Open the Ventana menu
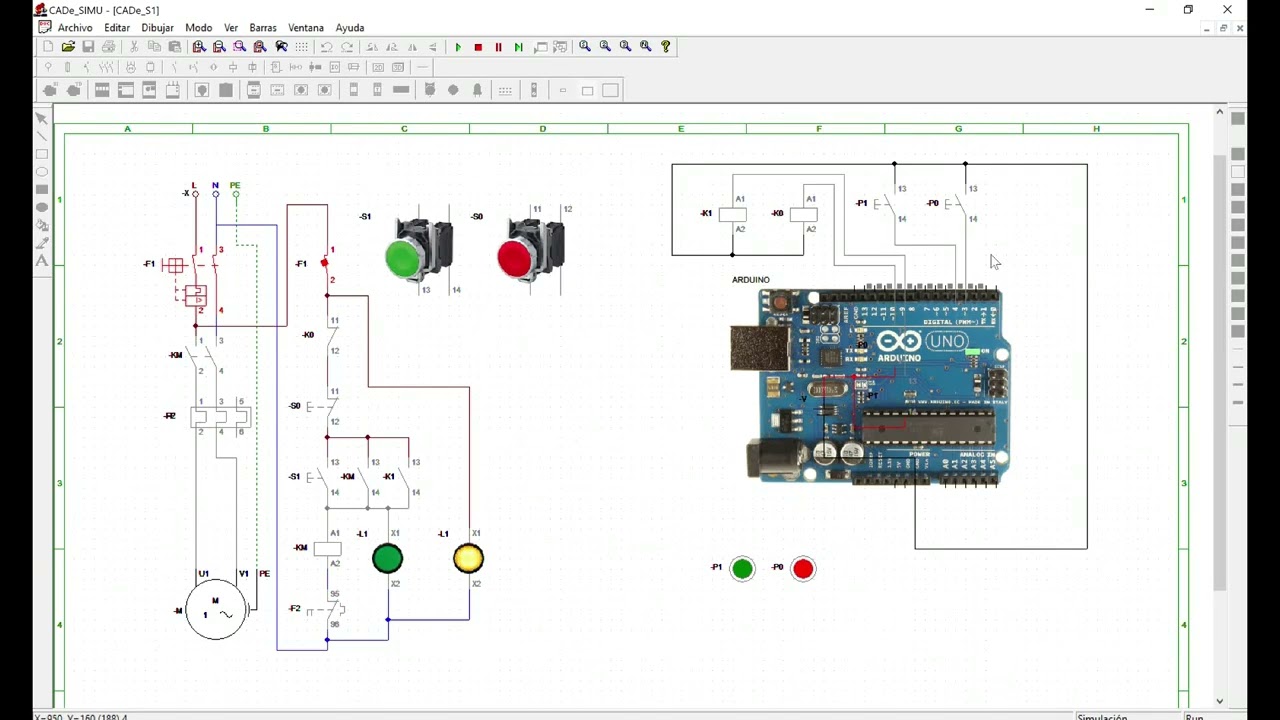 coord(306,28)
